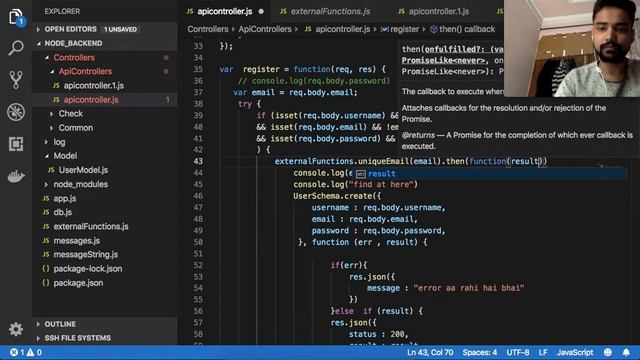Open the Docker view icon
This screenshot has height=360, width=640.
pyautogui.click(x=16, y=176)
